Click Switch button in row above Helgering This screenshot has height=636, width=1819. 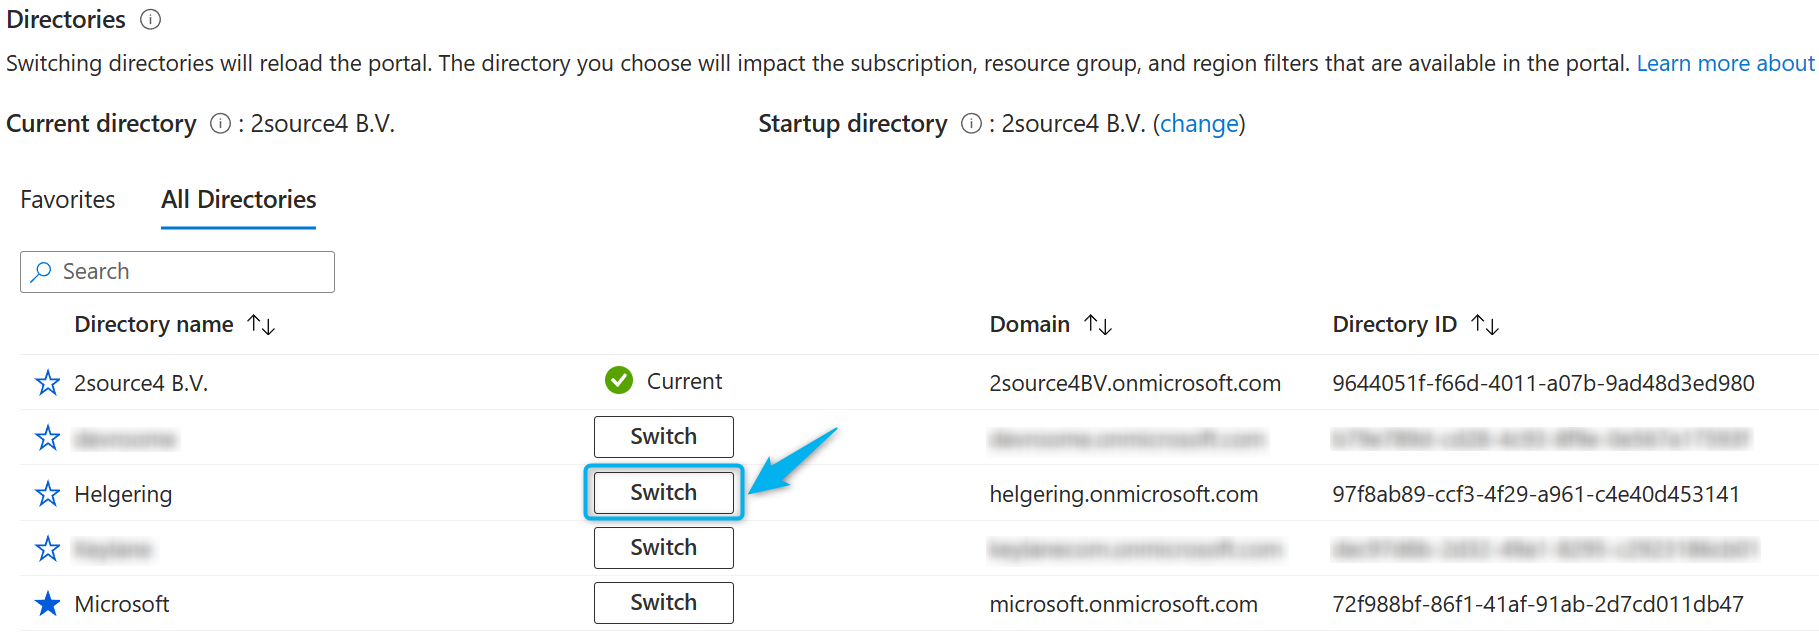tap(664, 437)
